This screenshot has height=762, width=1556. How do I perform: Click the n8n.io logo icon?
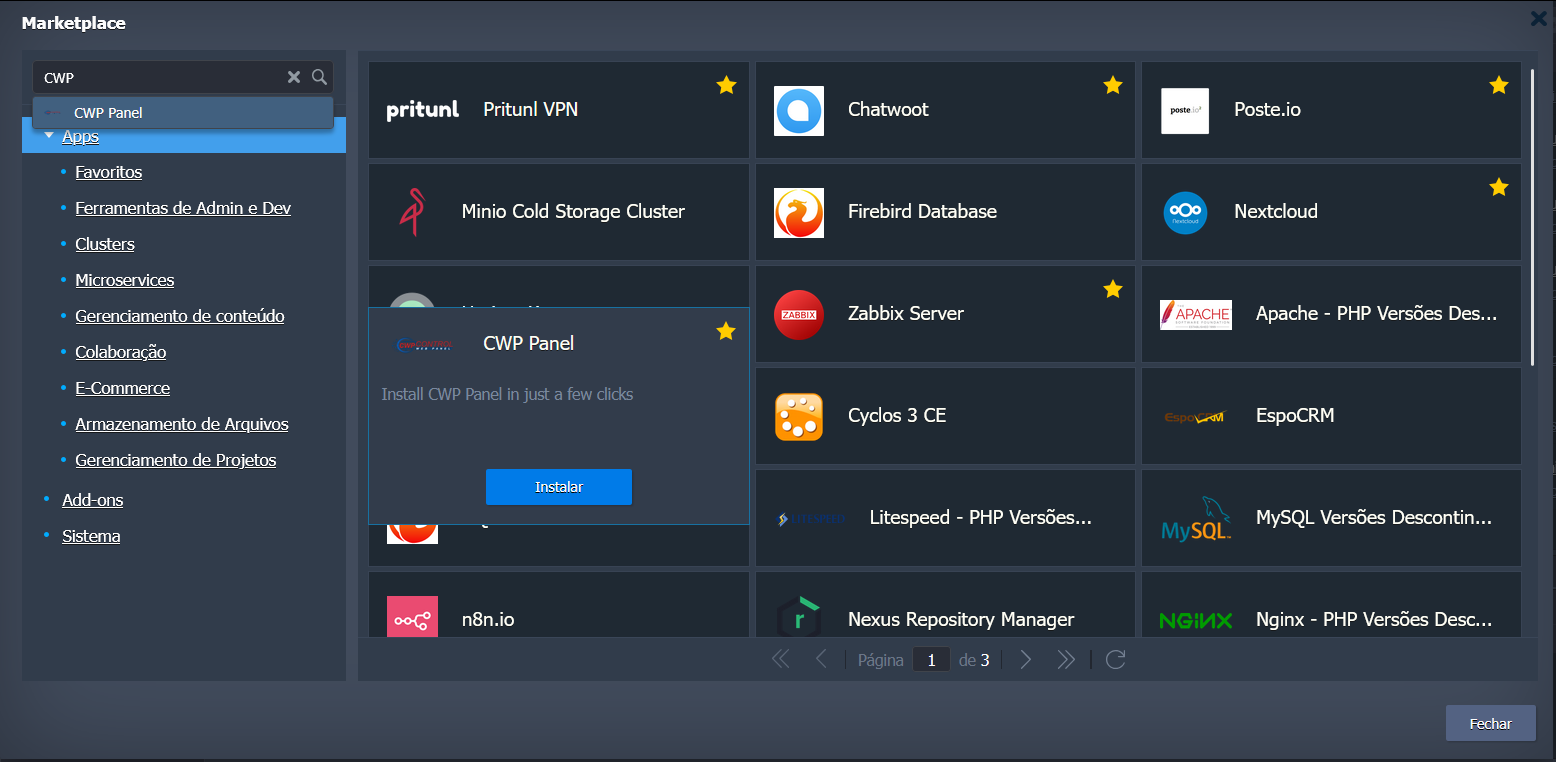click(x=412, y=616)
